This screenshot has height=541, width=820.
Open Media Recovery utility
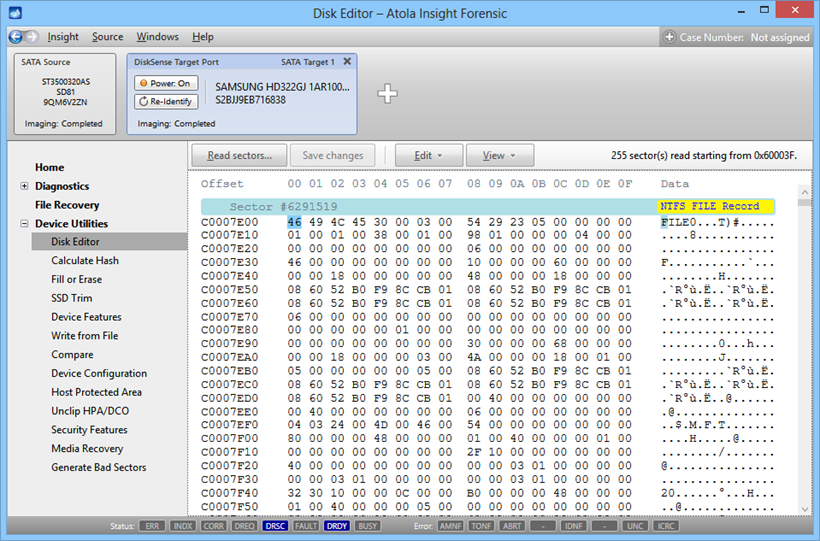pos(87,449)
